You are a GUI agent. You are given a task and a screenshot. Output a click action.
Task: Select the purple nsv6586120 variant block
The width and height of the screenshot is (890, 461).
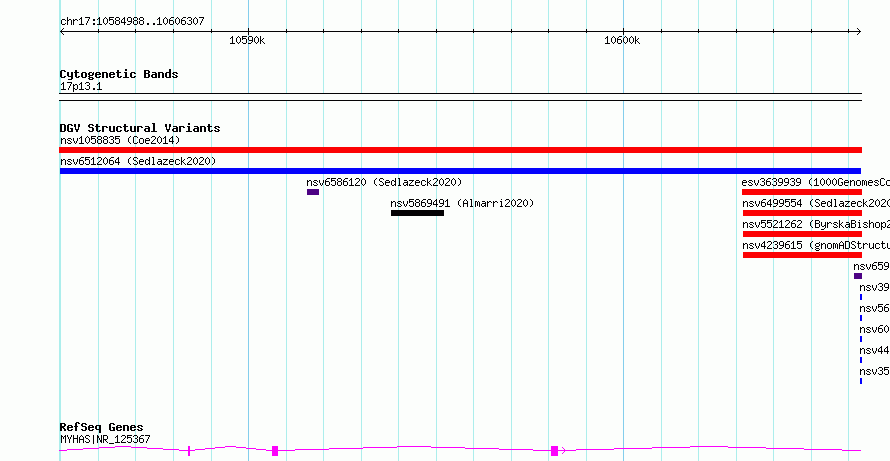pyautogui.click(x=313, y=192)
